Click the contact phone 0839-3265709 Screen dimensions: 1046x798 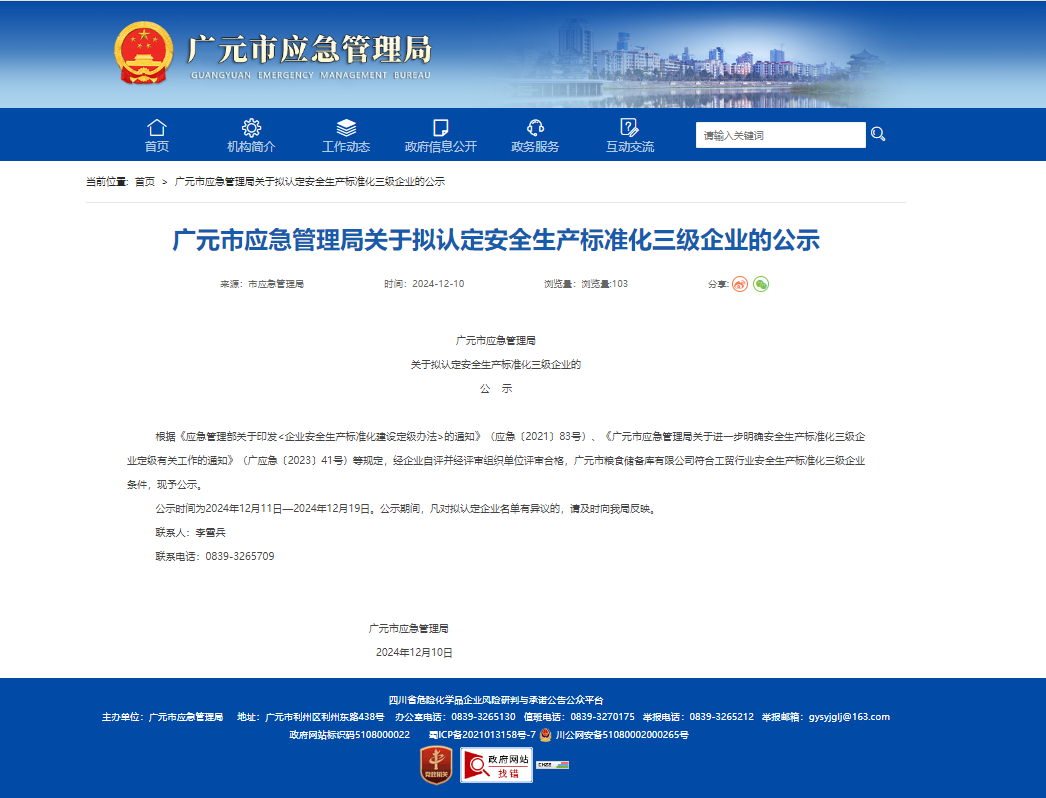point(239,556)
